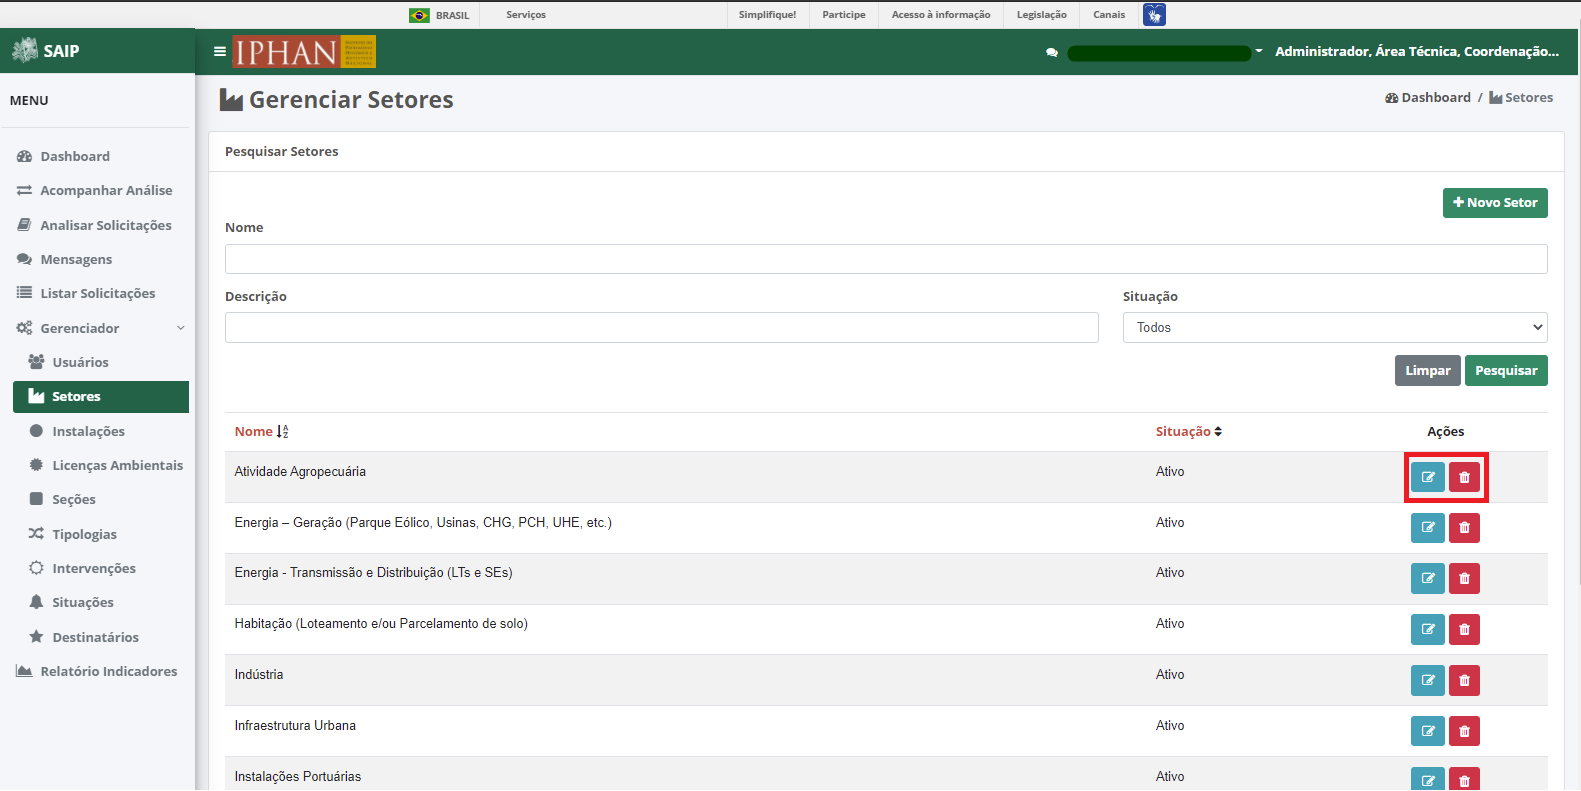Delete the Indústria sector

[x=1464, y=680]
